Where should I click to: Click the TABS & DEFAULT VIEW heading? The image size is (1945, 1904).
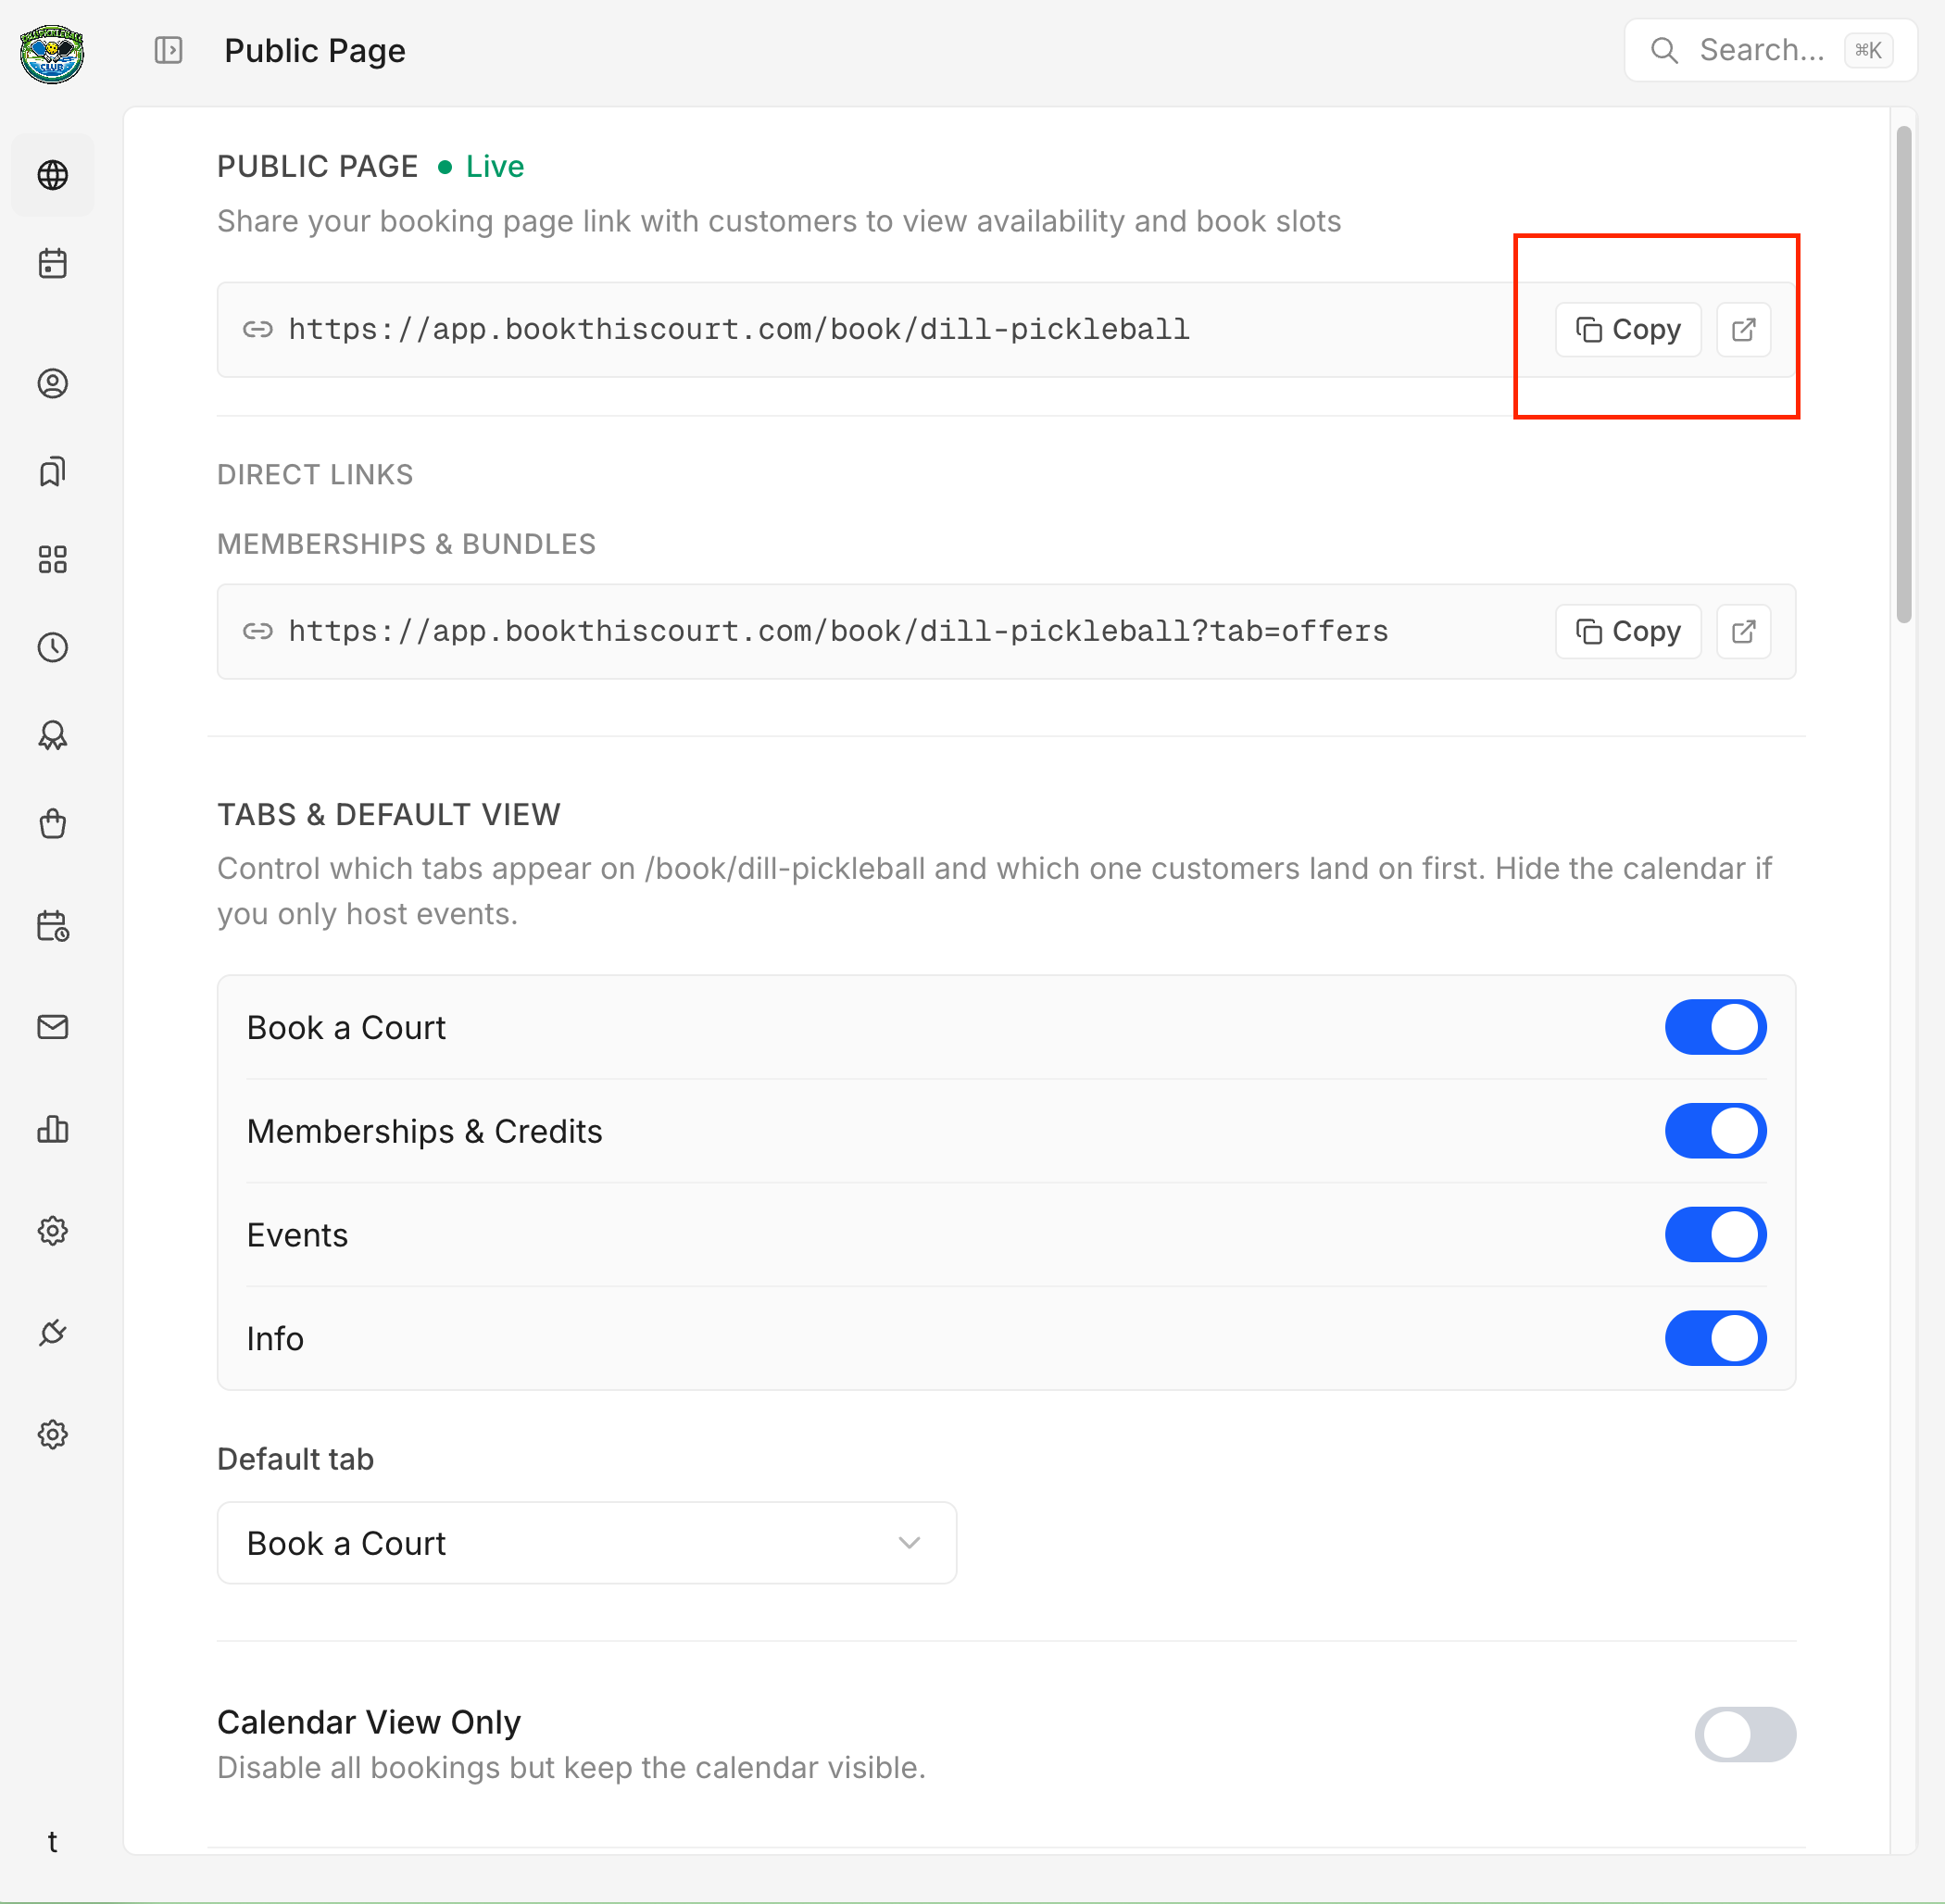click(389, 814)
